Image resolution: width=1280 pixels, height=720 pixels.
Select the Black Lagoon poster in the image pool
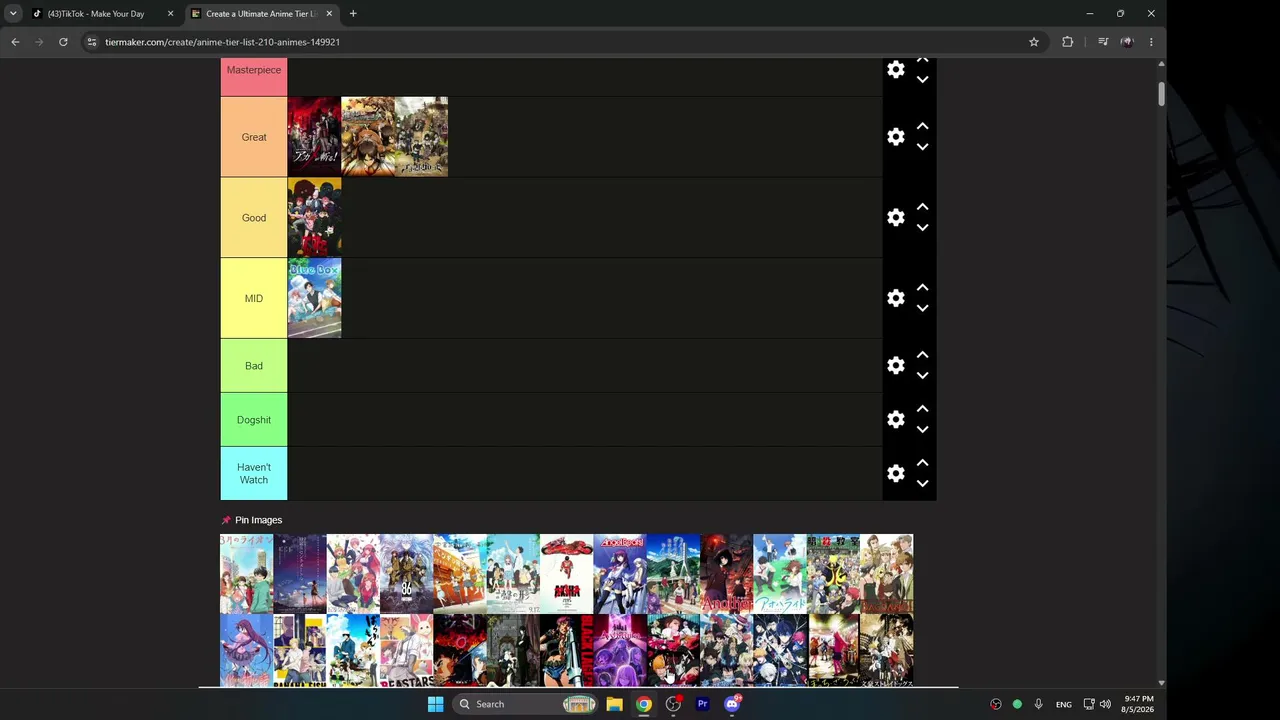pyautogui.click(x=566, y=651)
